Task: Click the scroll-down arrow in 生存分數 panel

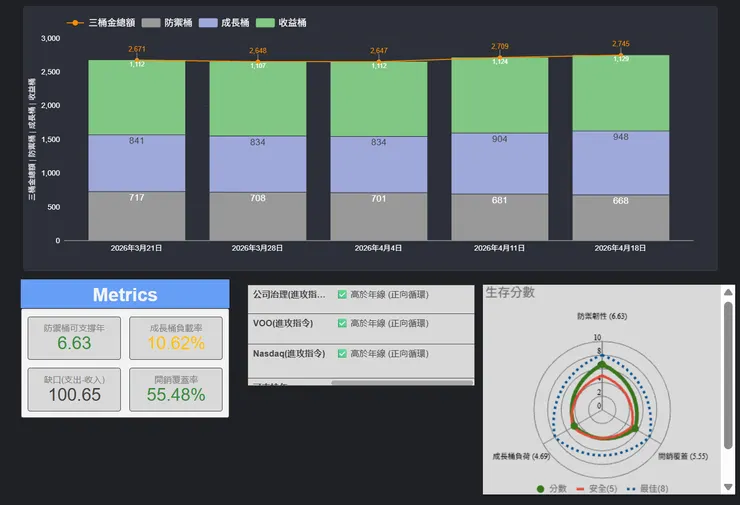Action: [x=728, y=487]
